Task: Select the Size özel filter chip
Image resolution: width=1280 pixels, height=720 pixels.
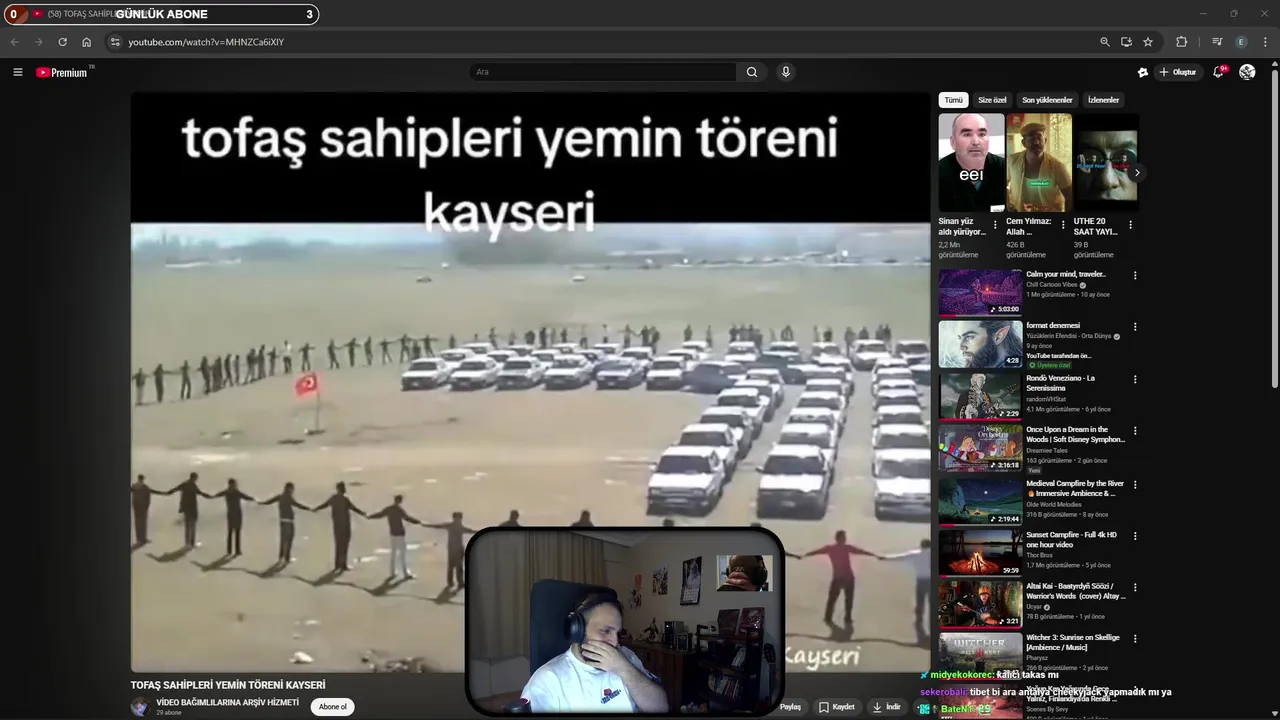Action: (992, 100)
